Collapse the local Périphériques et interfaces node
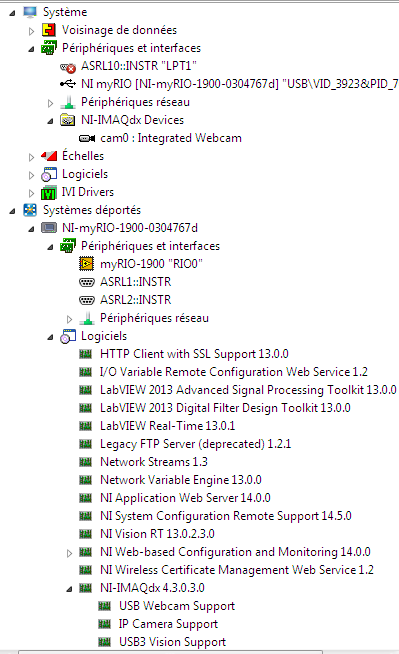This screenshot has height=654, width=399. pyautogui.click(x=31, y=50)
